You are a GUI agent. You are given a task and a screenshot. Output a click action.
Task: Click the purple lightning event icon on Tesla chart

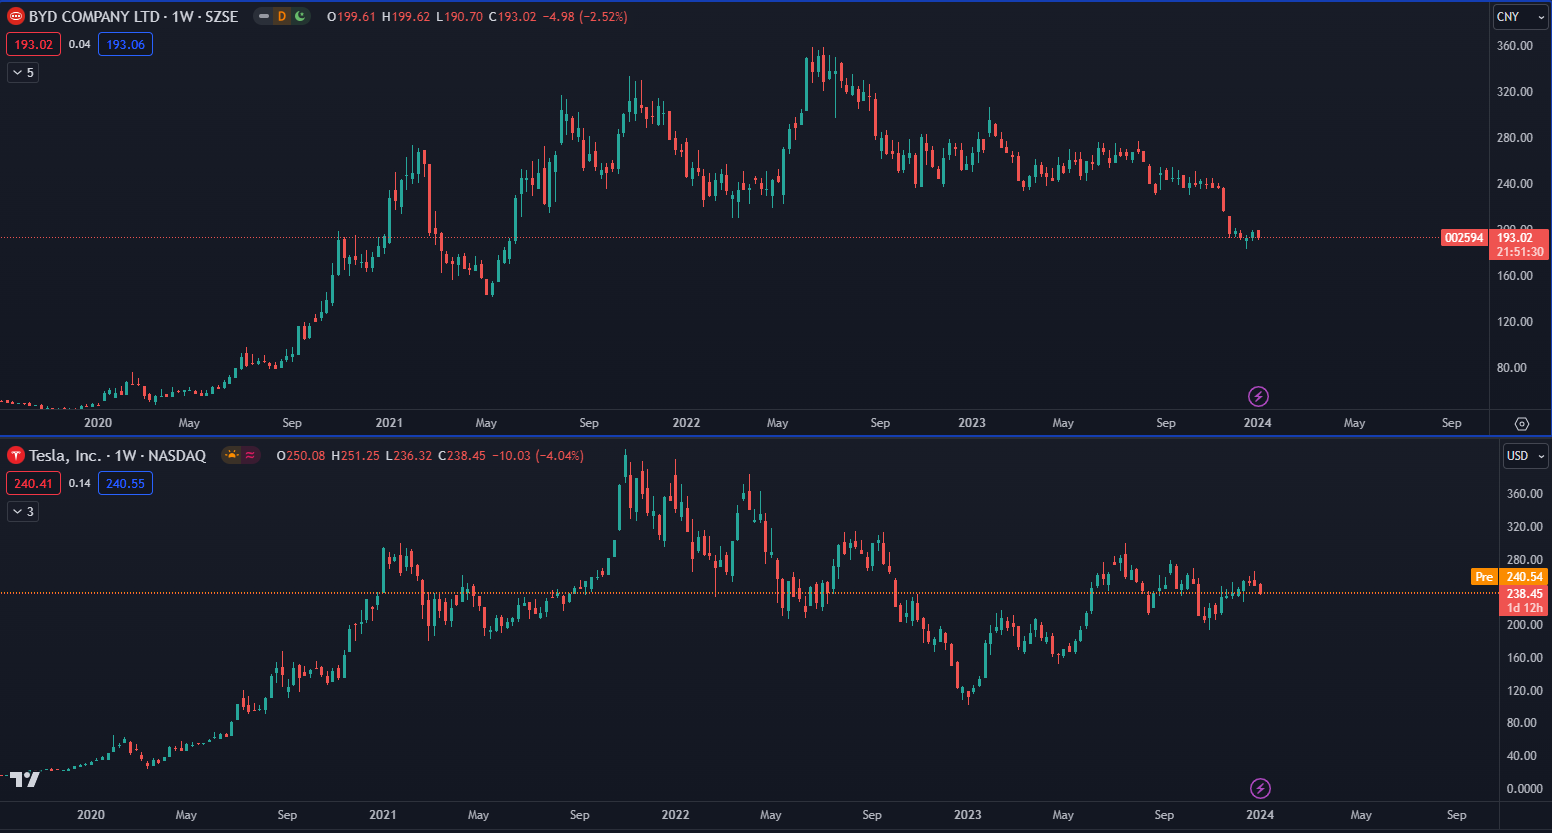pos(1260,788)
